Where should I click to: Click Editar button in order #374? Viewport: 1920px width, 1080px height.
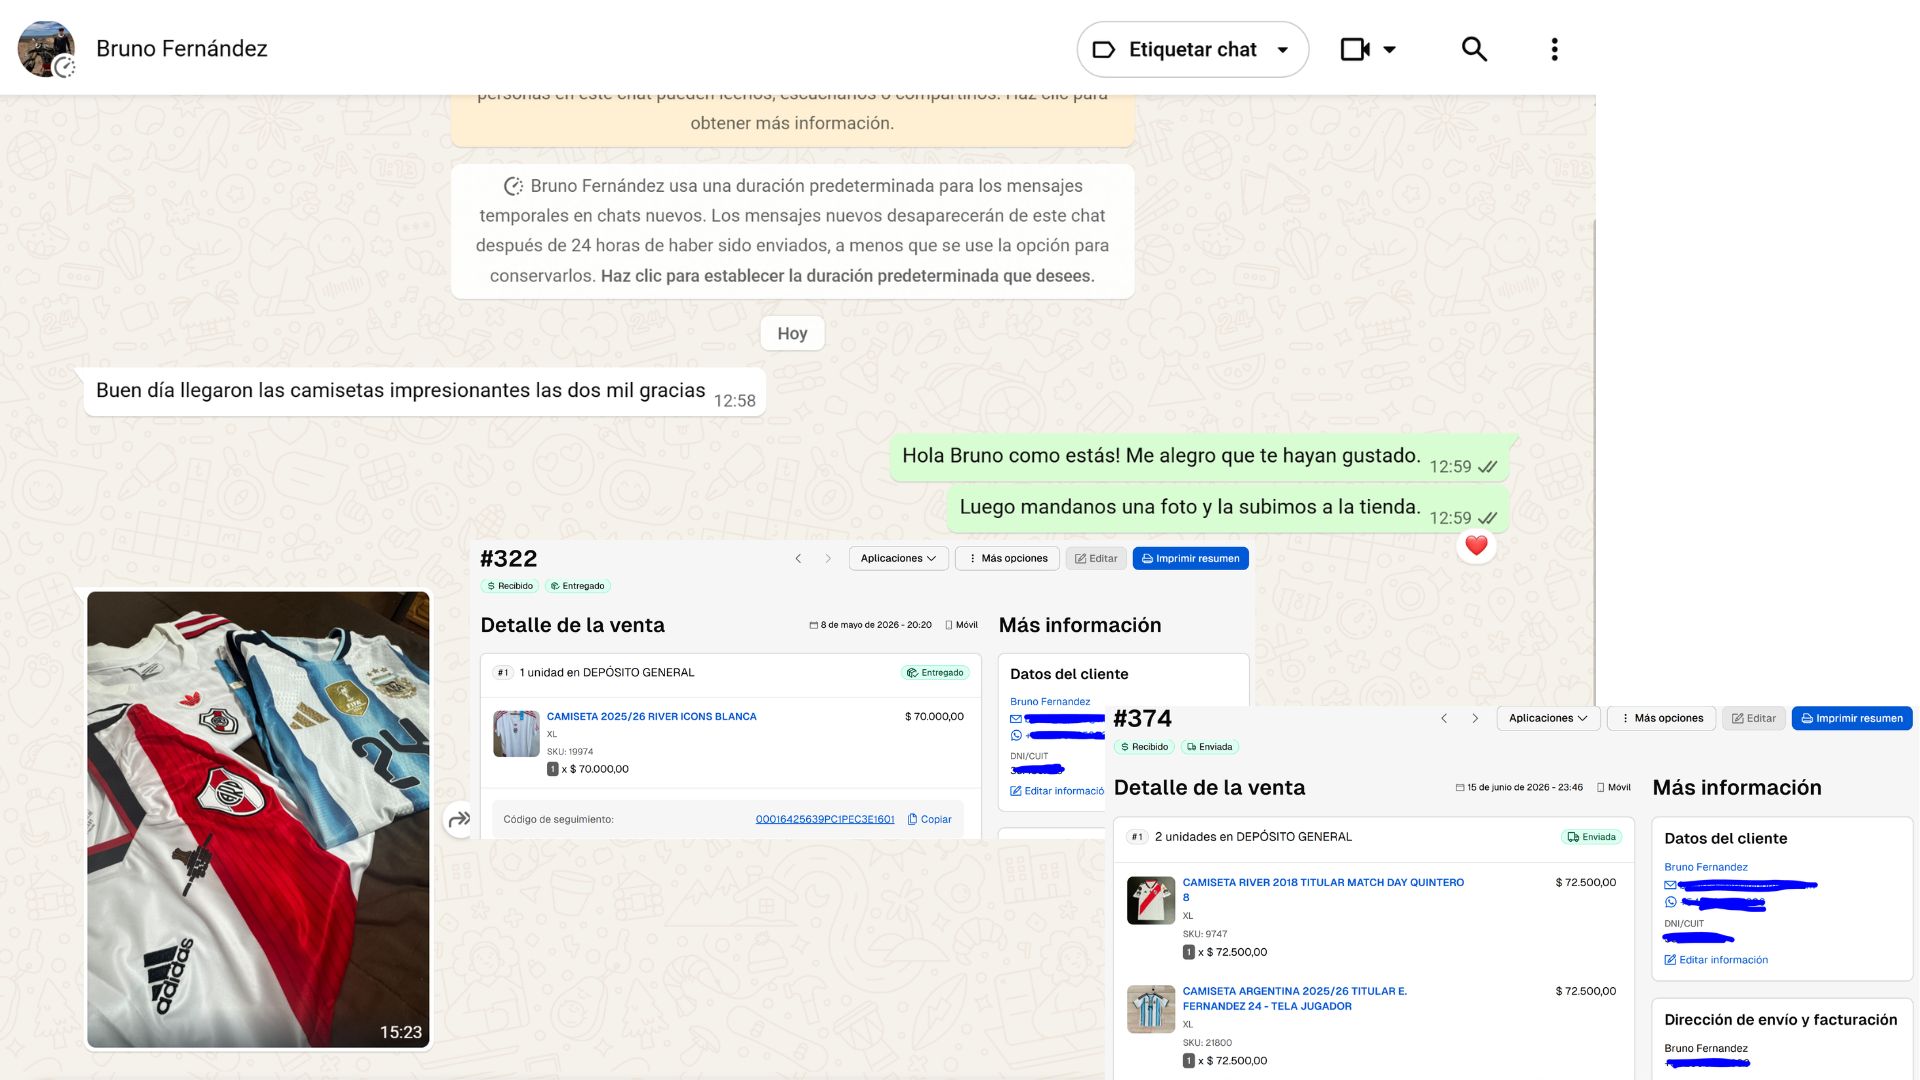[1753, 718]
